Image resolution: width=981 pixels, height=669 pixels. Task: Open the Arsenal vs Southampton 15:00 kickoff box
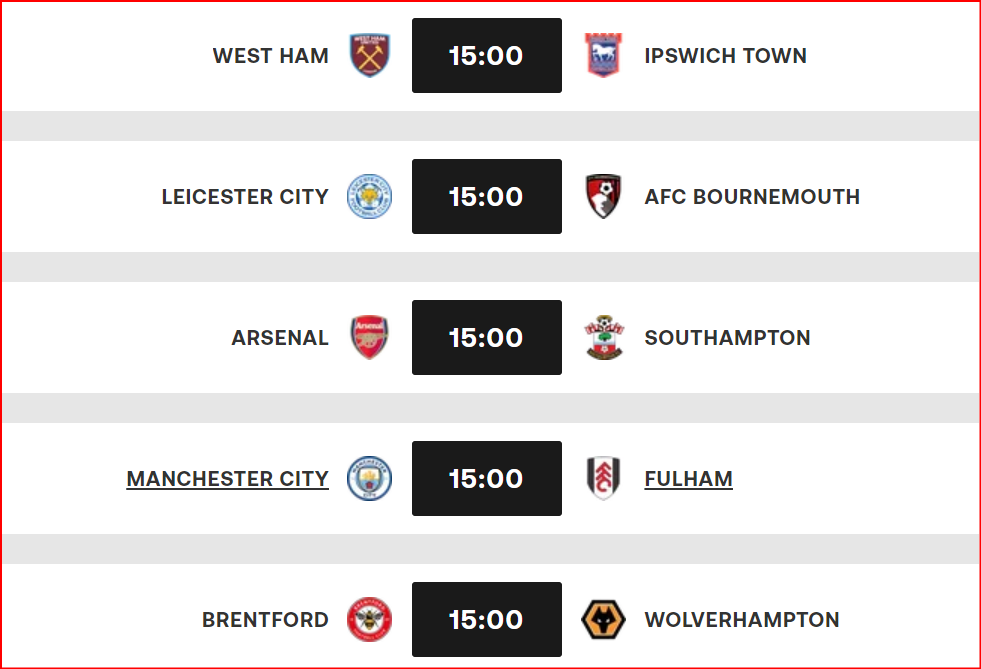487,338
